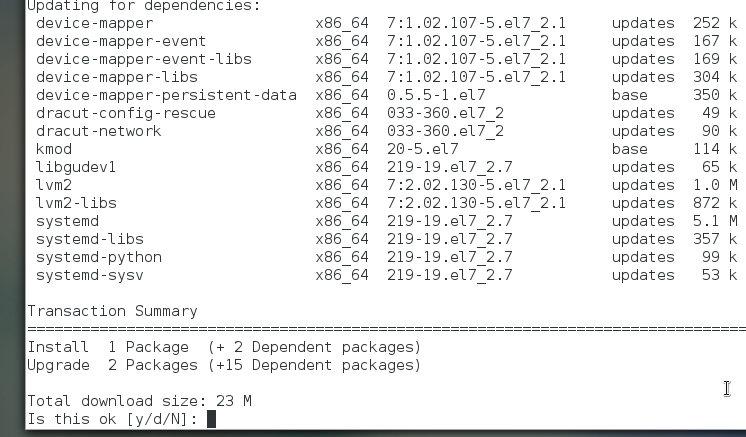Click the device-mapper-event package row
Image resolution: width=746 pixels, height=437 pixels.
tap(386, 41)
